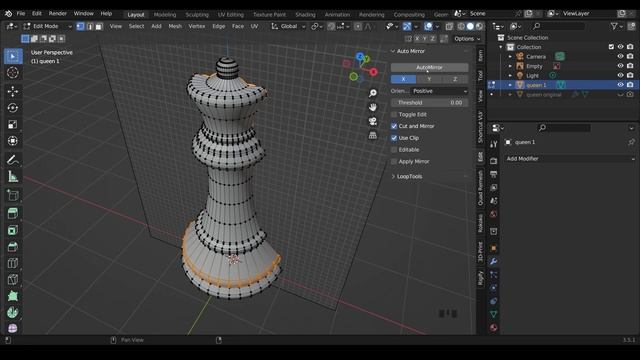Click the pan view hand icon

pyautogui.click(x=373, y=107)
